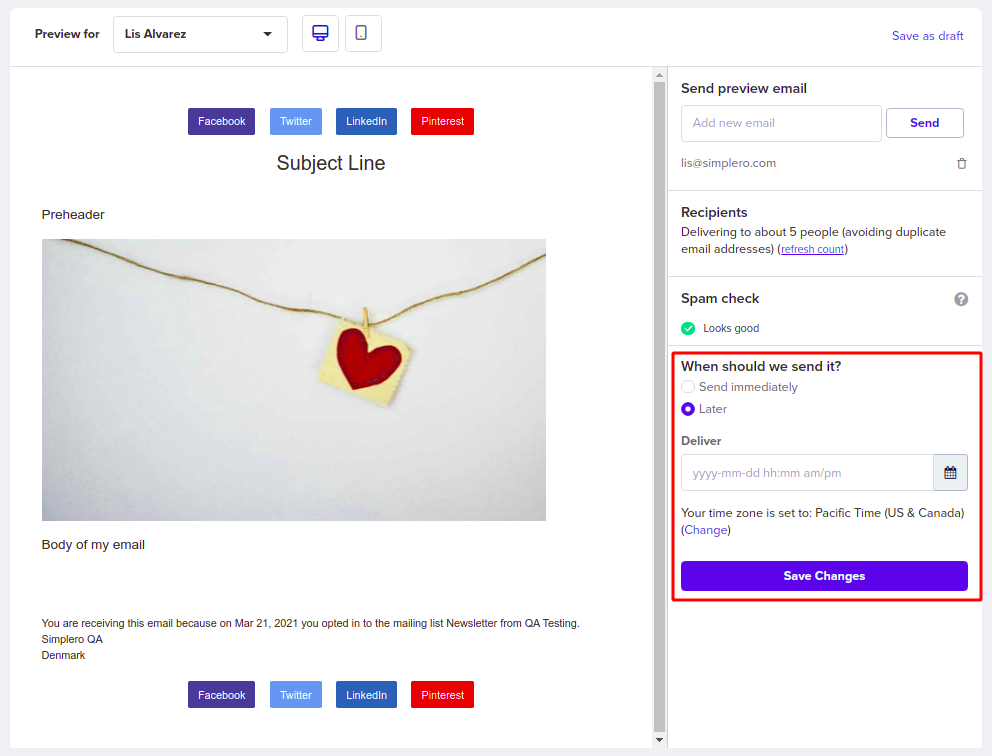Click the preview scrollbar up arrow
The width and height of the screenshot is (992, 756).
click(x=659, y=75)
